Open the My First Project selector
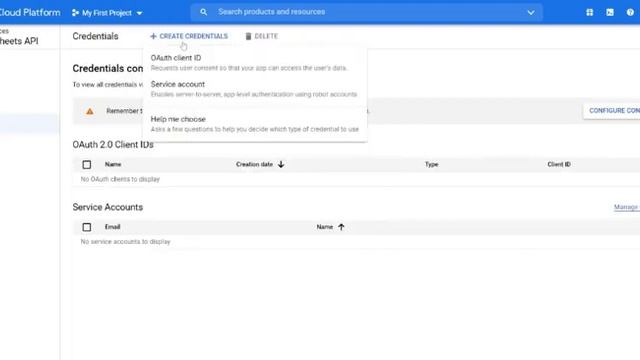Viewport: 640px width, 360px height. 107,13
